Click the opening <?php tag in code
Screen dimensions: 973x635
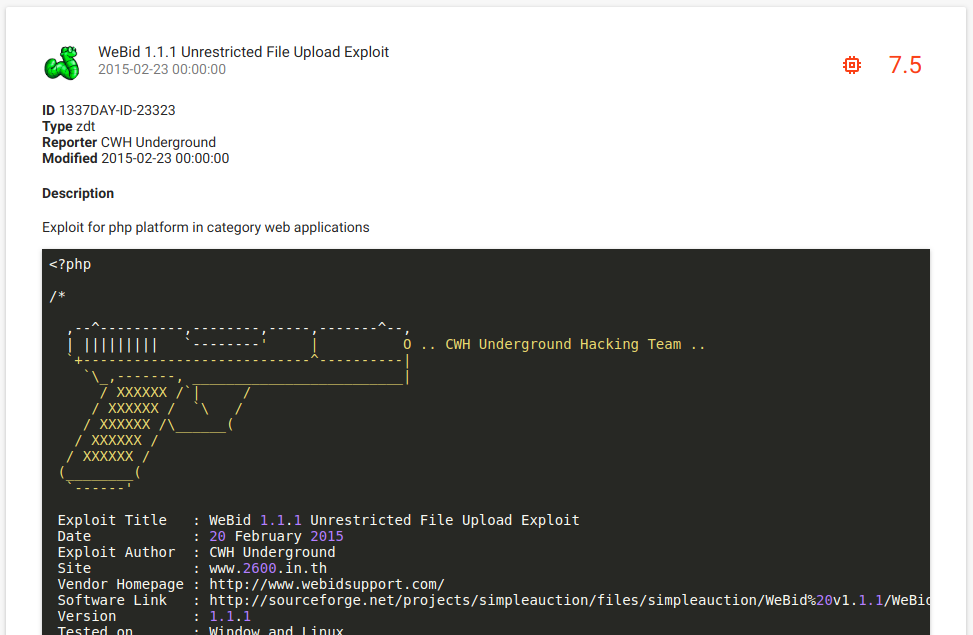pos(70,264)
